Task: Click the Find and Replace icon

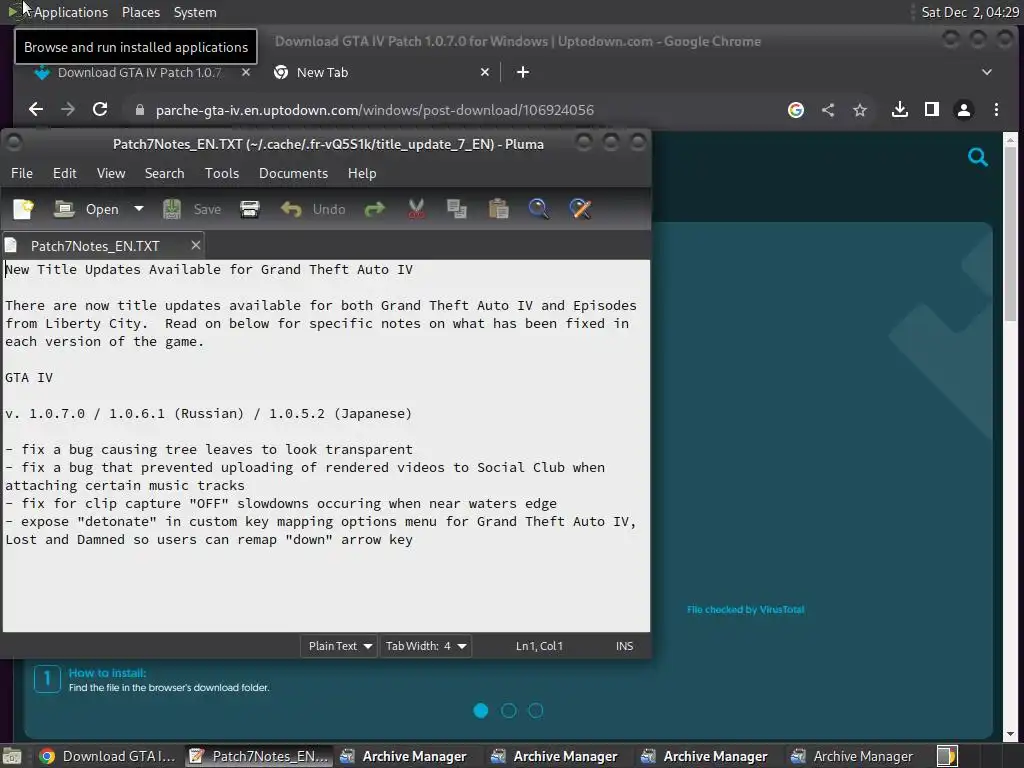Action: point(580,209)
